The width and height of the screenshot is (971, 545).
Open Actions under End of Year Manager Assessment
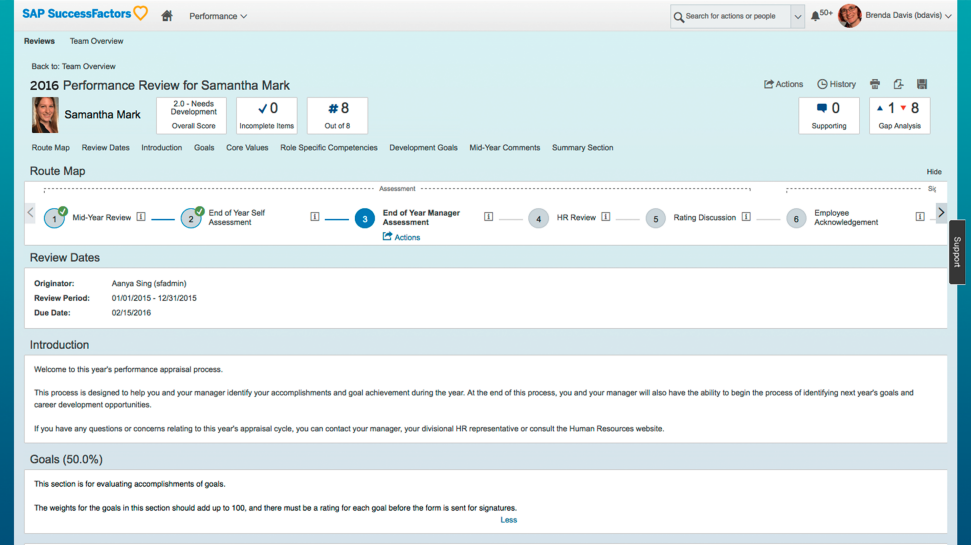point(401,237)
